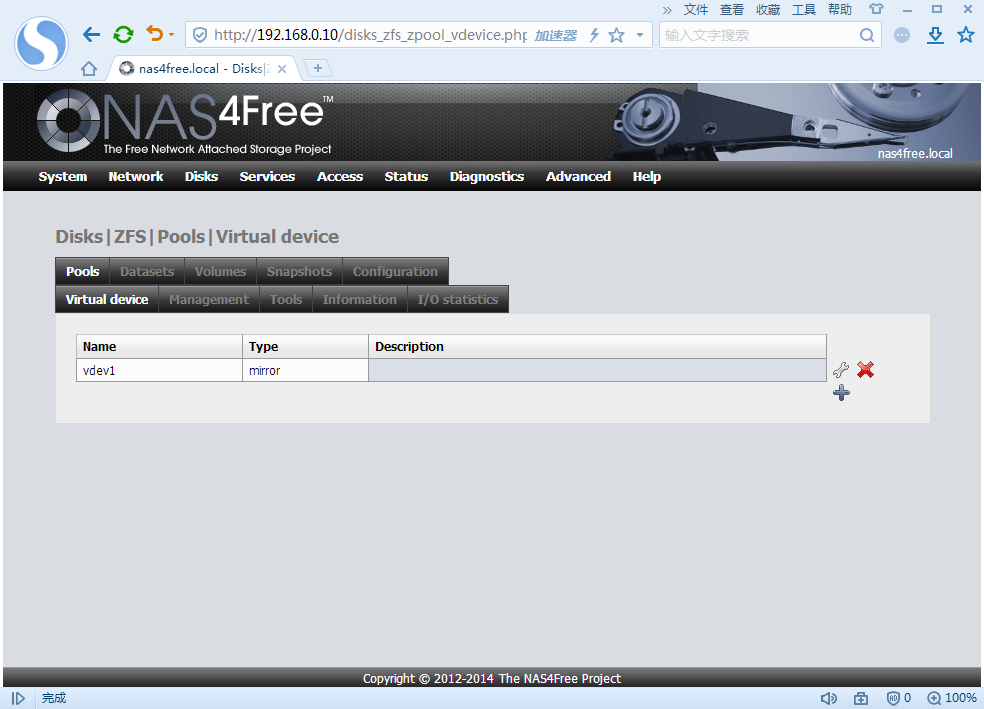Toggle the sidebar icon in status bar
Viewport: 984px width, 709px height.
click(18, 698)
